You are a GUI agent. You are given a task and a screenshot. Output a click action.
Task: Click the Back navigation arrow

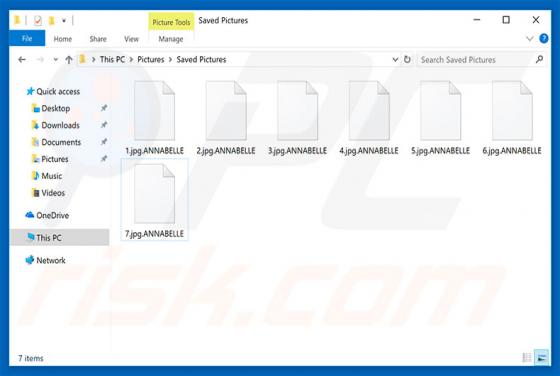click(22, 60)
